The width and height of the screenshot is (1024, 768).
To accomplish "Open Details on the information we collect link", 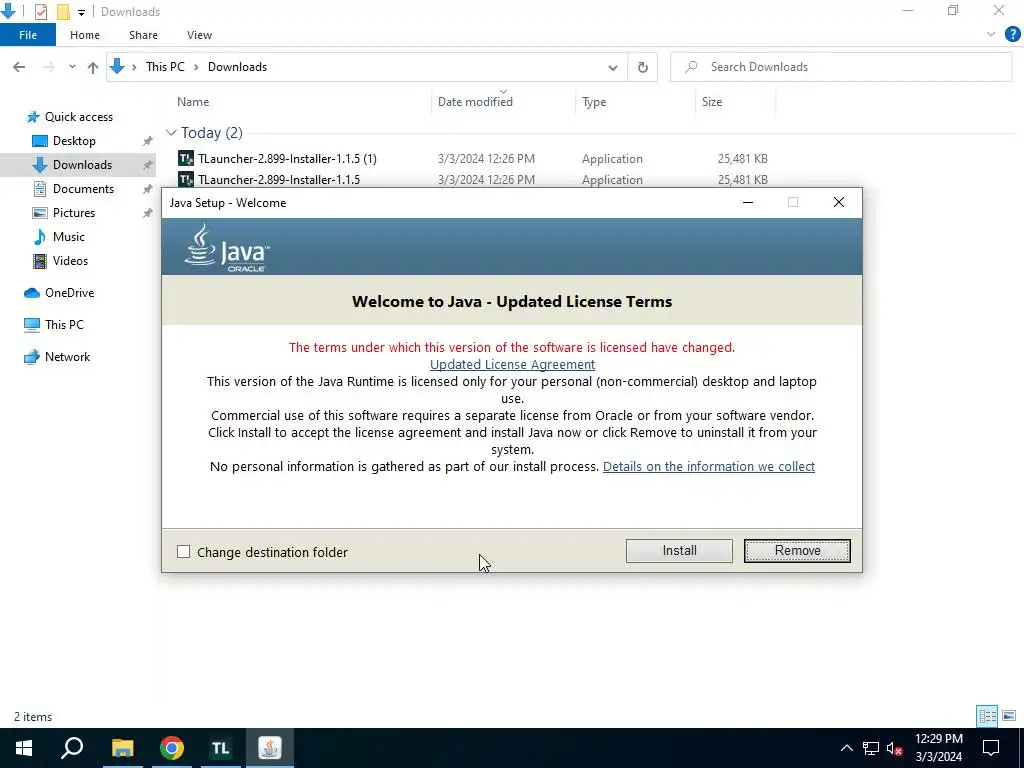I will [709, 466].
